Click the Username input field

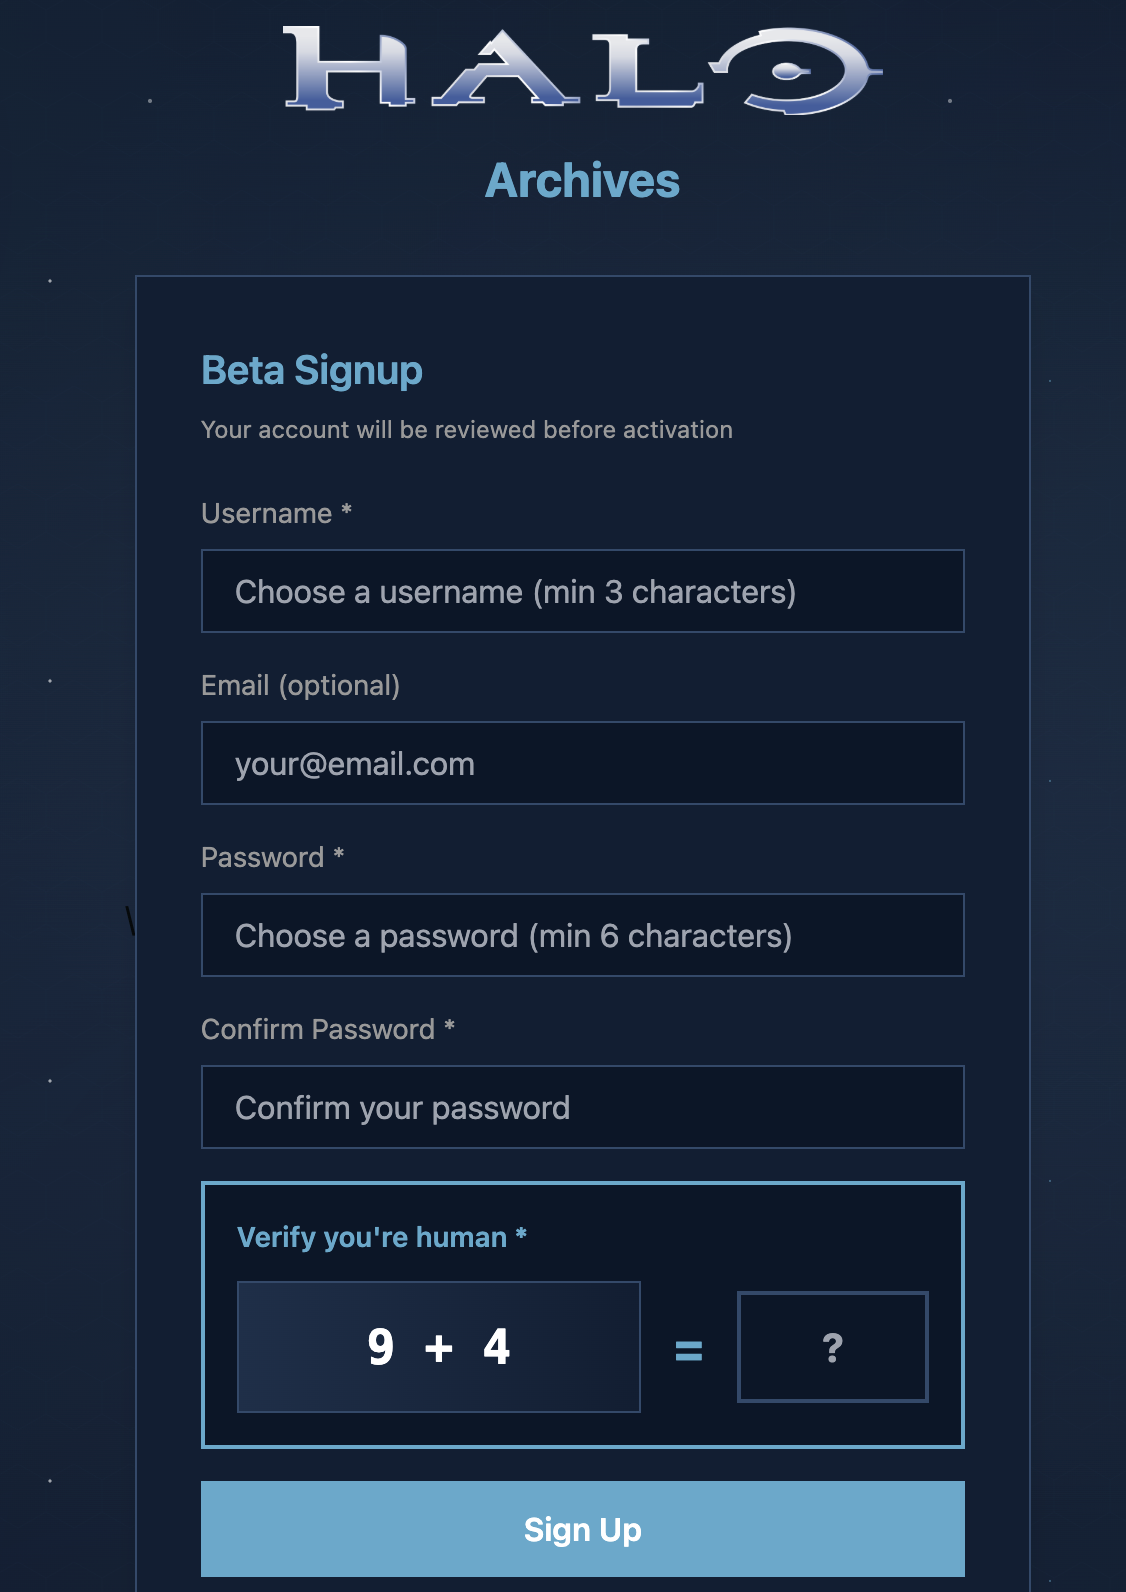[x=583, y=591]
